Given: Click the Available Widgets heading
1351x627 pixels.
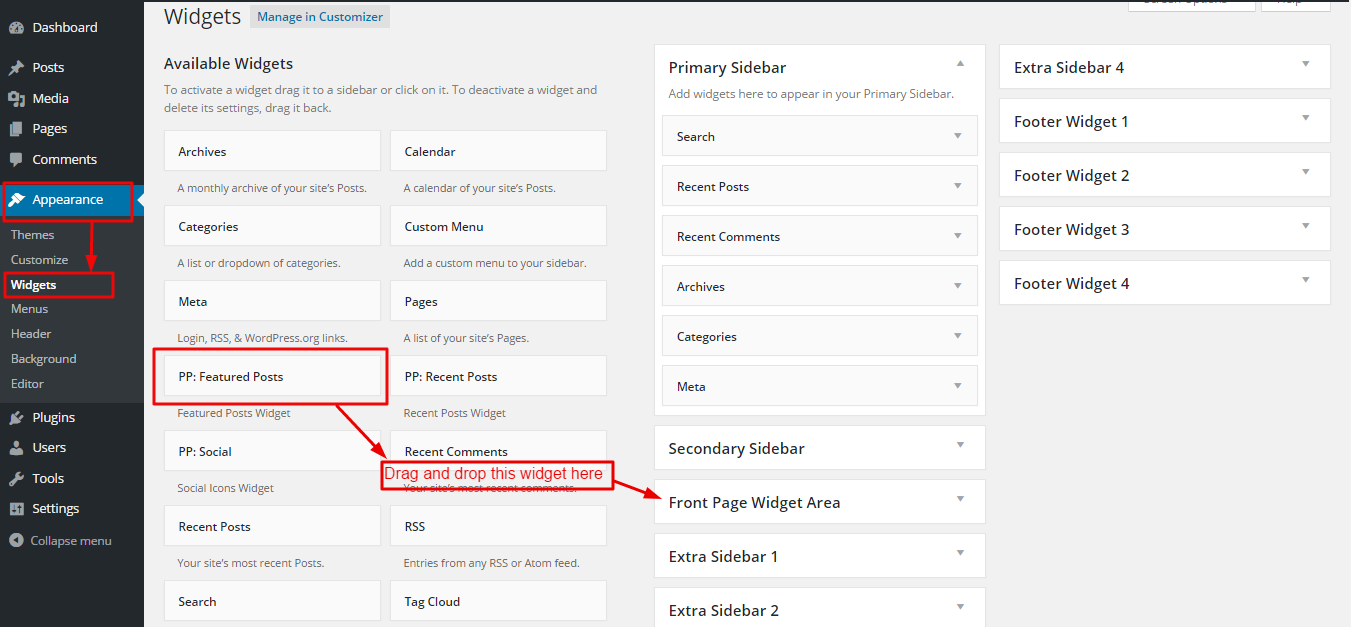Looking at the screenshot, I should (229, 63).
